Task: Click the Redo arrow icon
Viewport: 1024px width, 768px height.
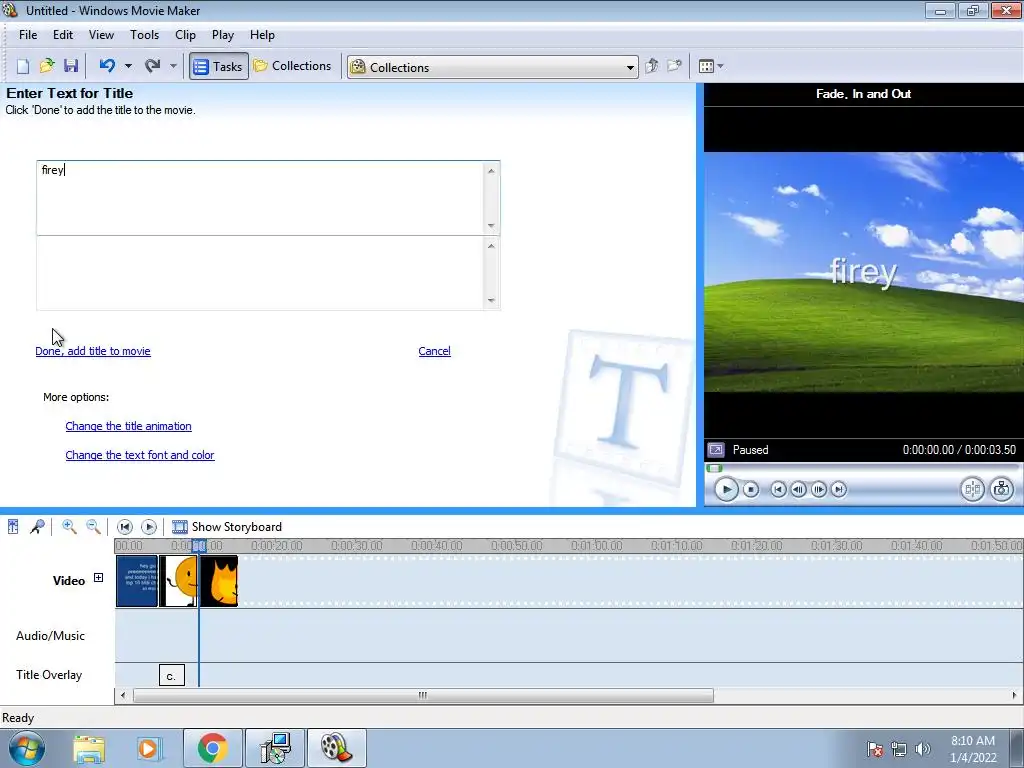Action: 152,66
